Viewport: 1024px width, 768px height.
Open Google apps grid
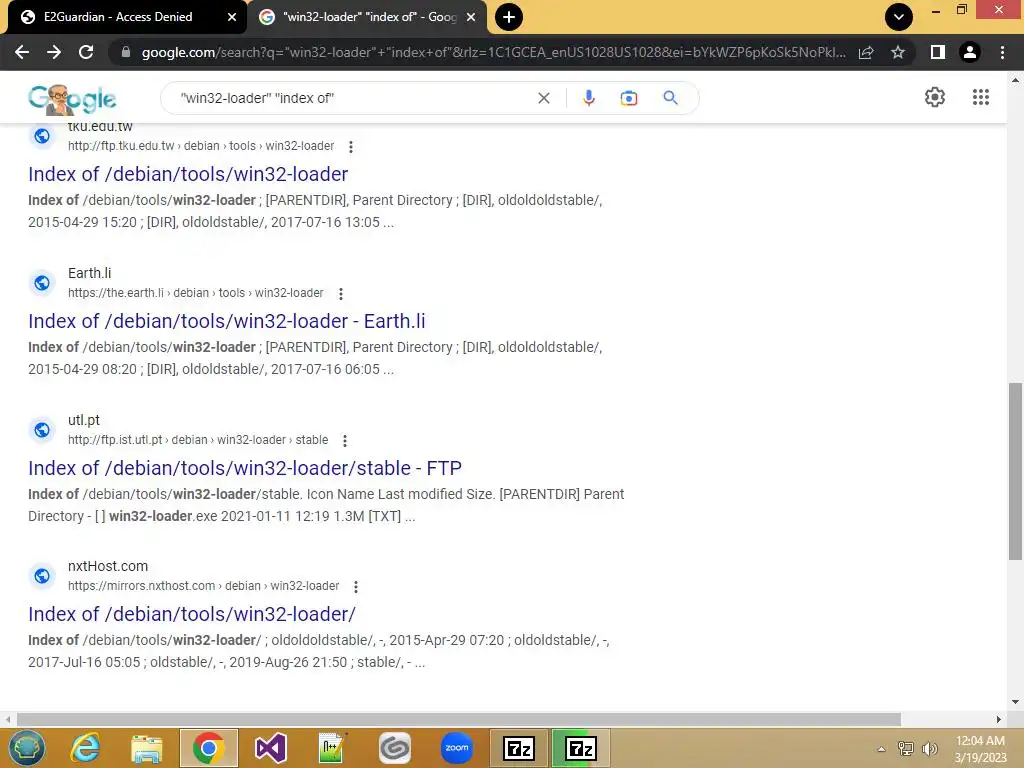980,97
